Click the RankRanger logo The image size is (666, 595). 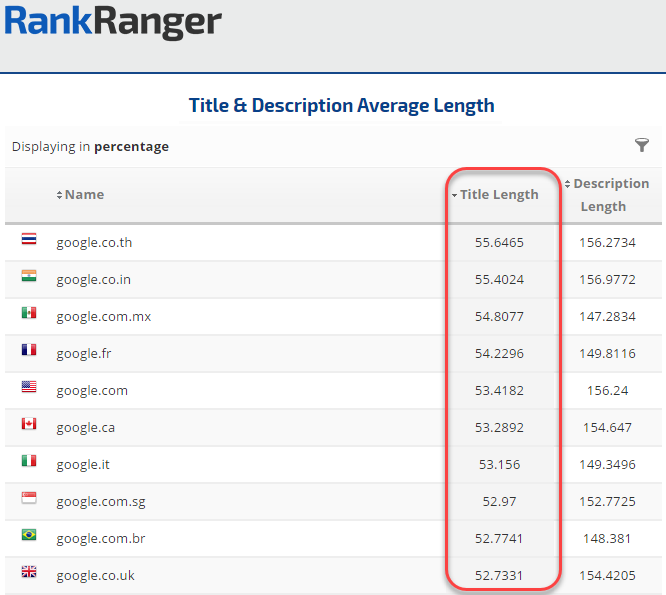[113, 22]
